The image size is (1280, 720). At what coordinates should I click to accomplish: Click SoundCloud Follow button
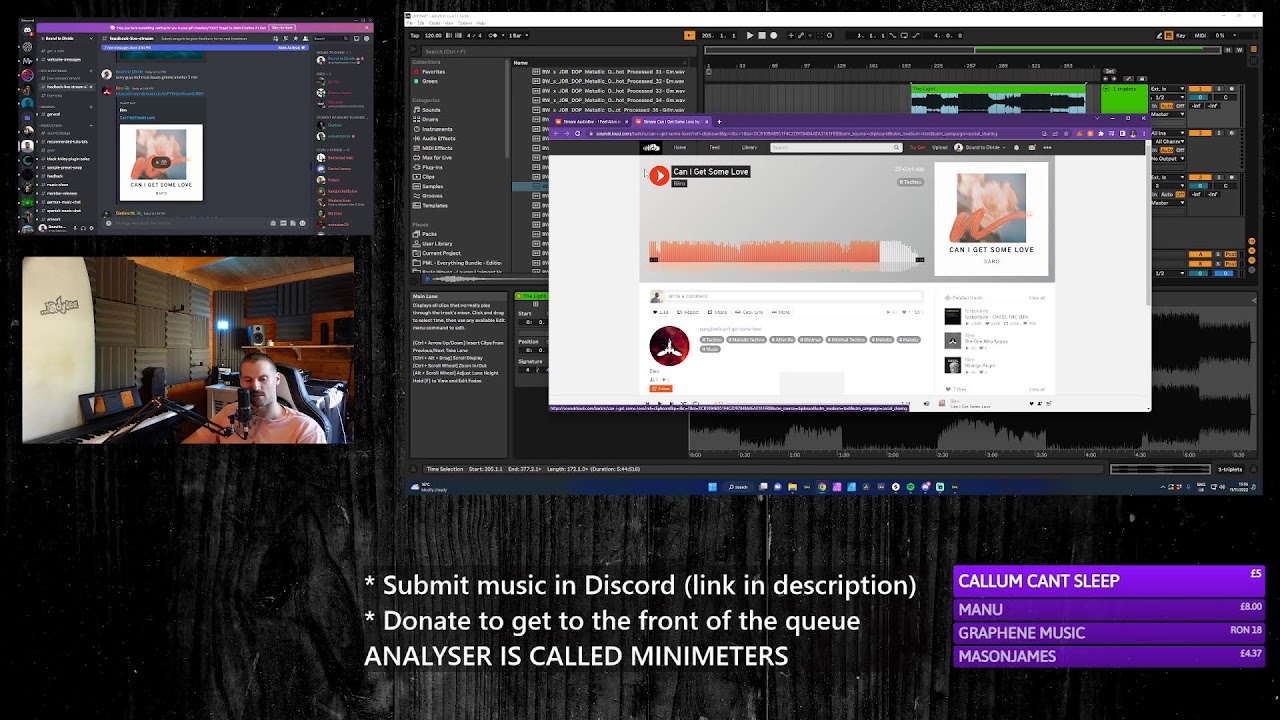[661, 388]
